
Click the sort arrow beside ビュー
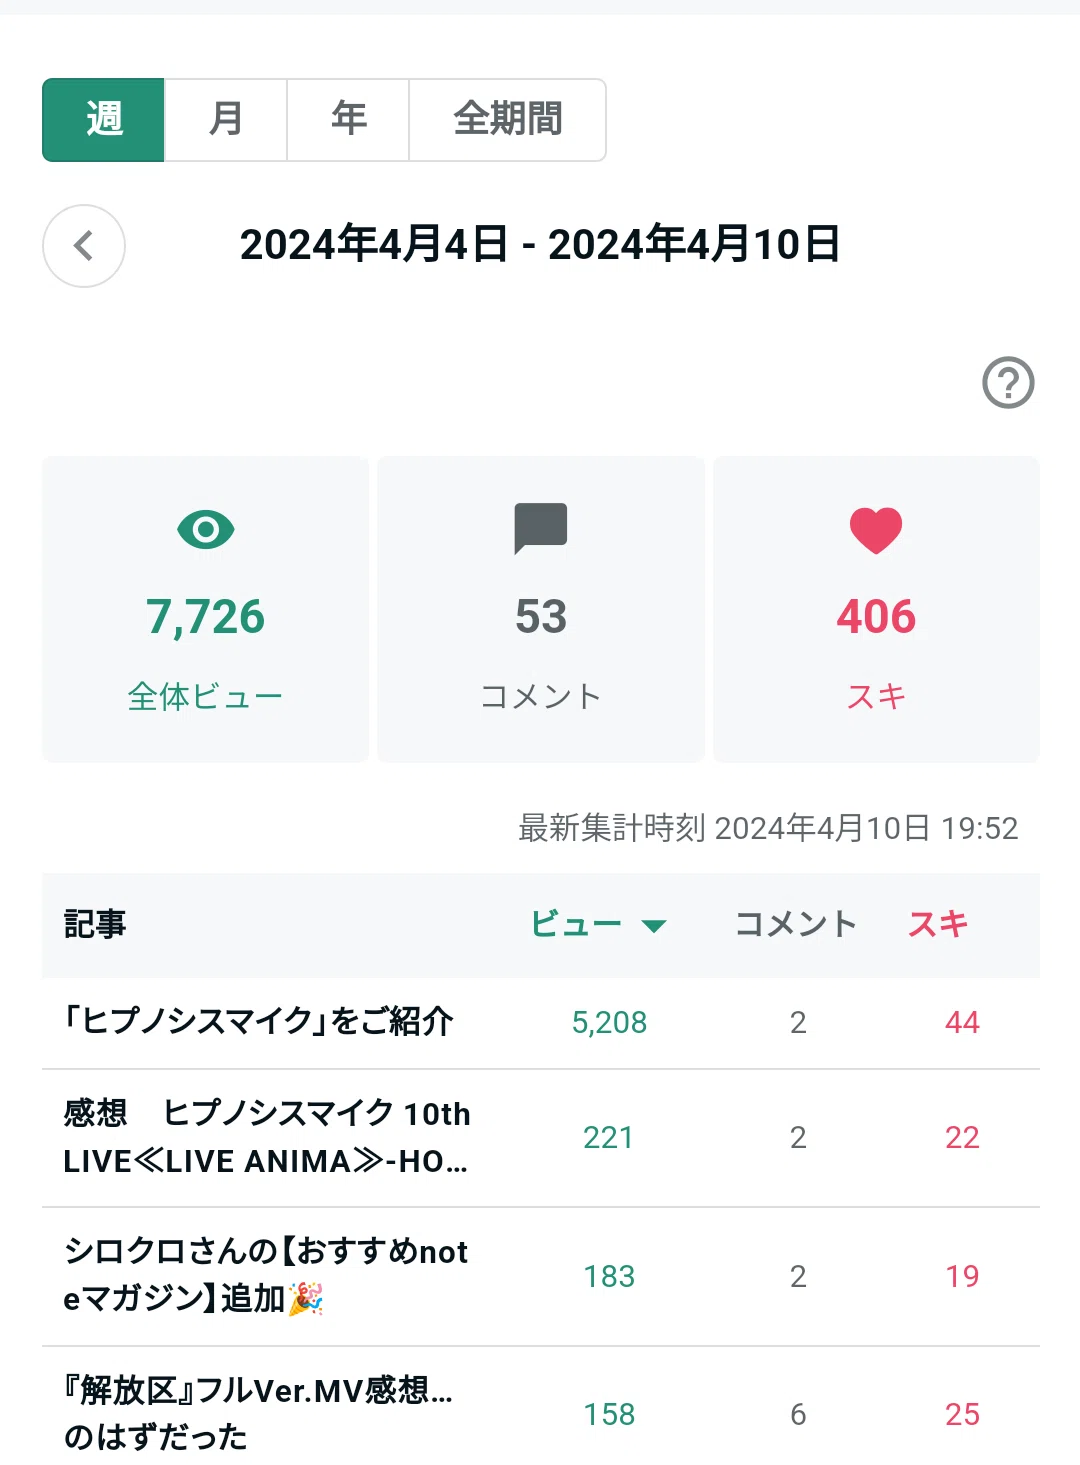(654, 926)
